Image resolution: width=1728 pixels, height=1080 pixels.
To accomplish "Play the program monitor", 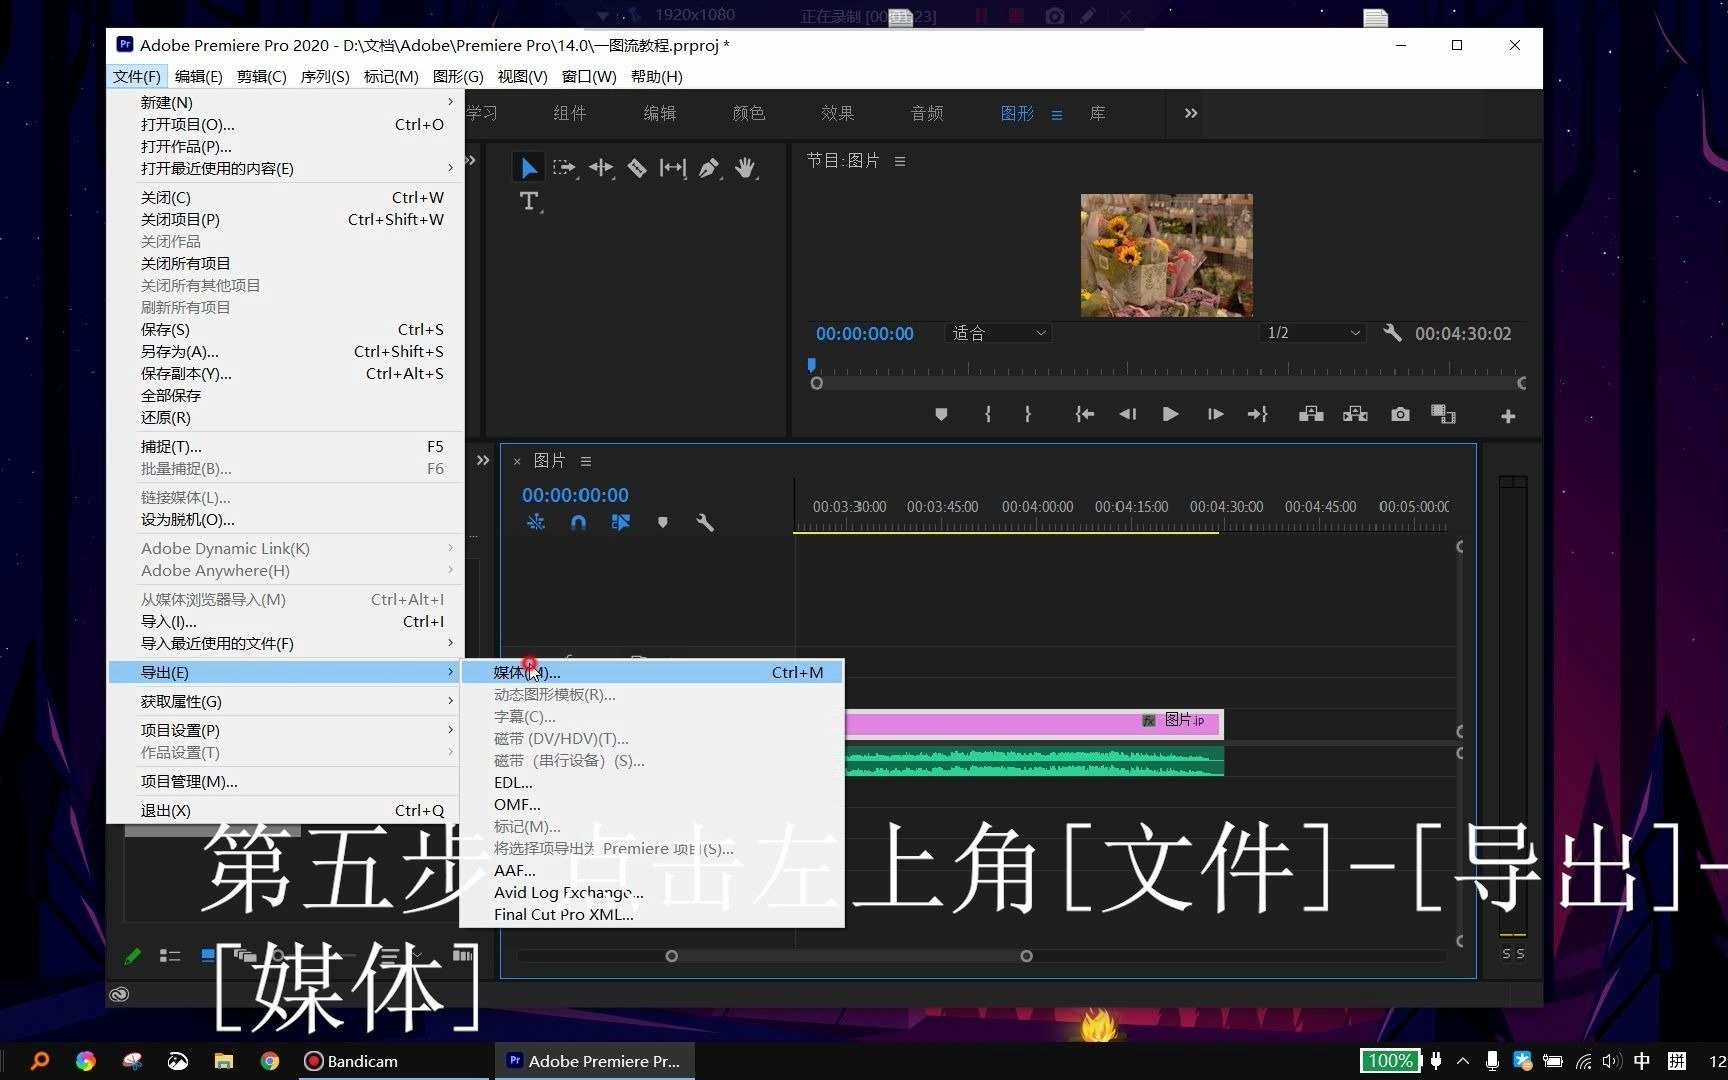I will pyautogui.click(x=1170, y=414).
